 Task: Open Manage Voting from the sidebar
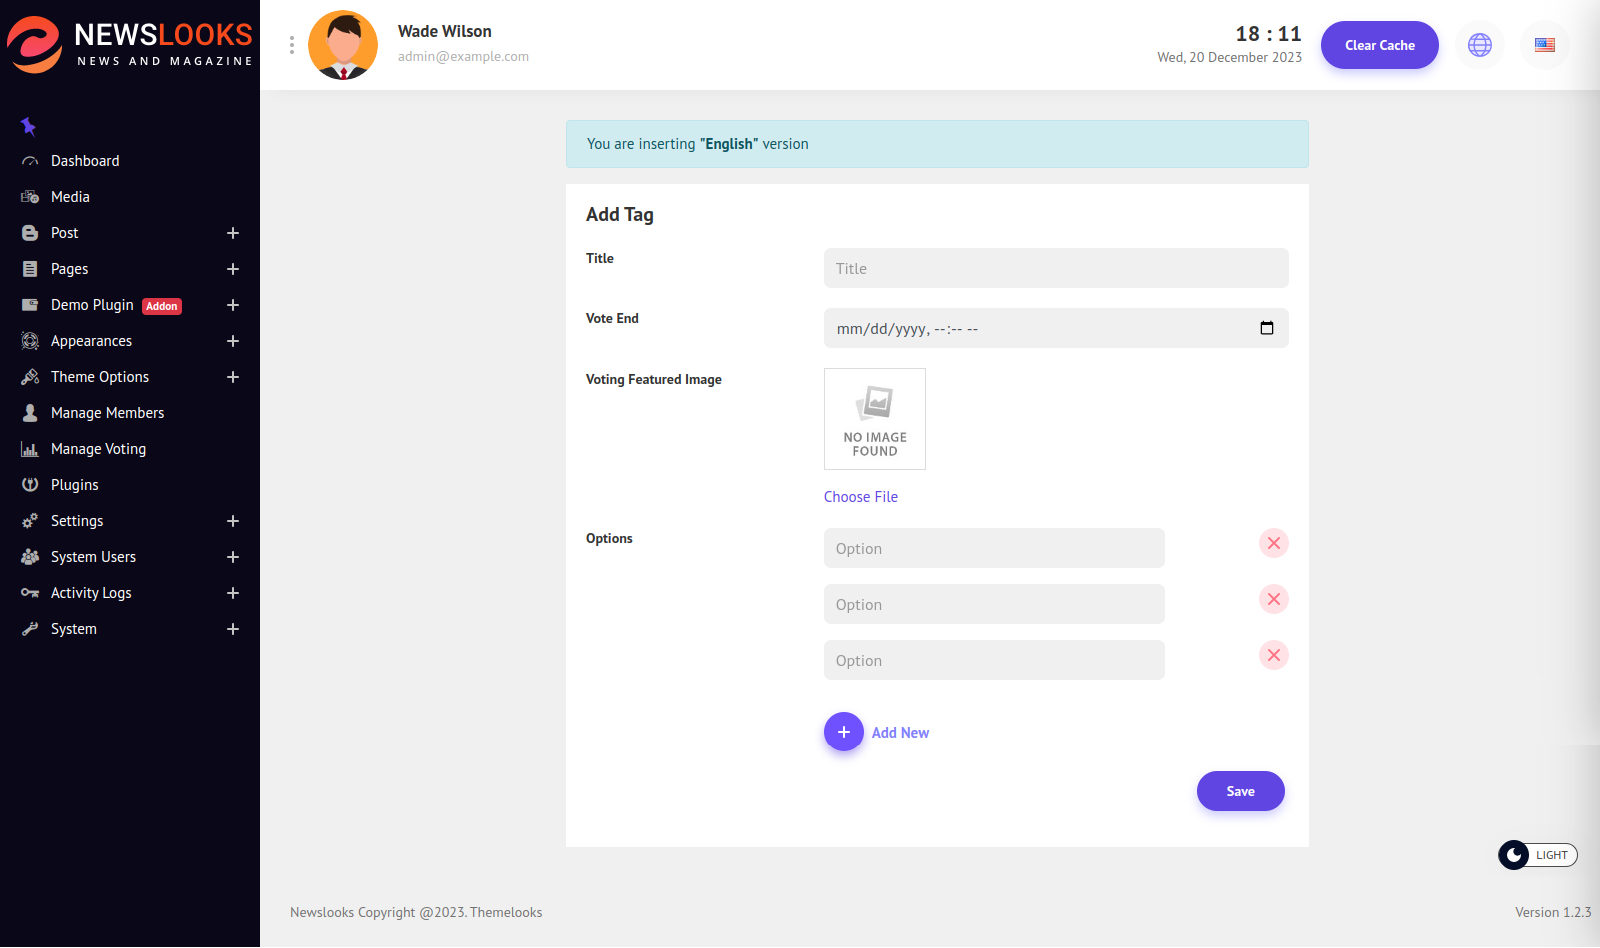[98, 449]
